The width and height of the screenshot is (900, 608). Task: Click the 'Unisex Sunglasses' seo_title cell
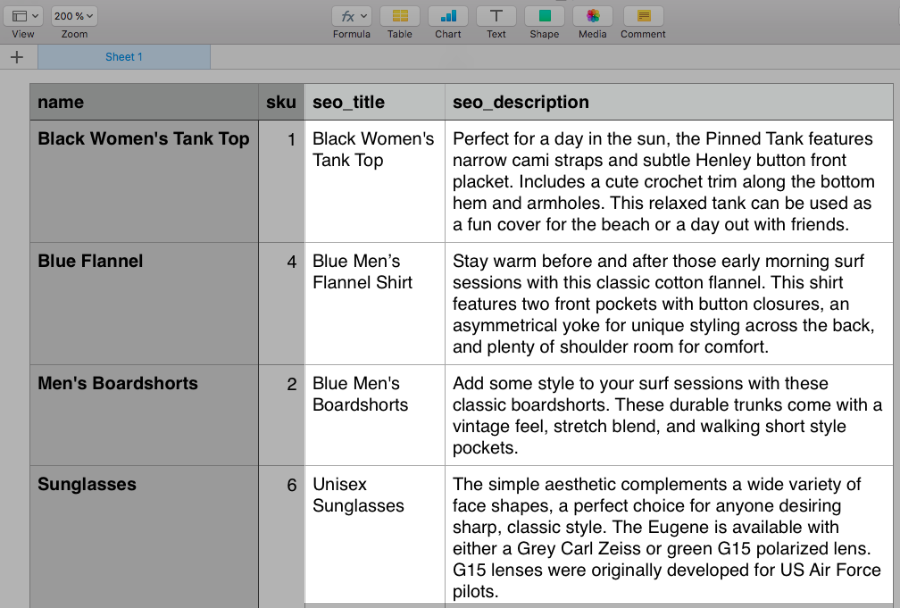[374, 535]
